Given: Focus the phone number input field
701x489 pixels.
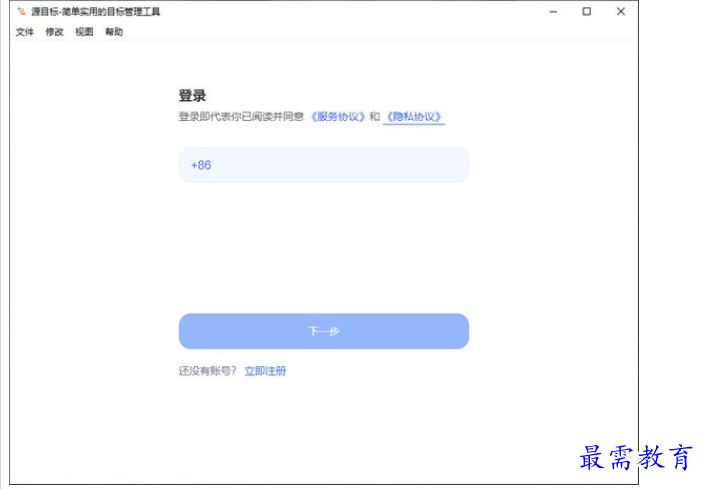Looking at the screenshot, I should [324, 165].
